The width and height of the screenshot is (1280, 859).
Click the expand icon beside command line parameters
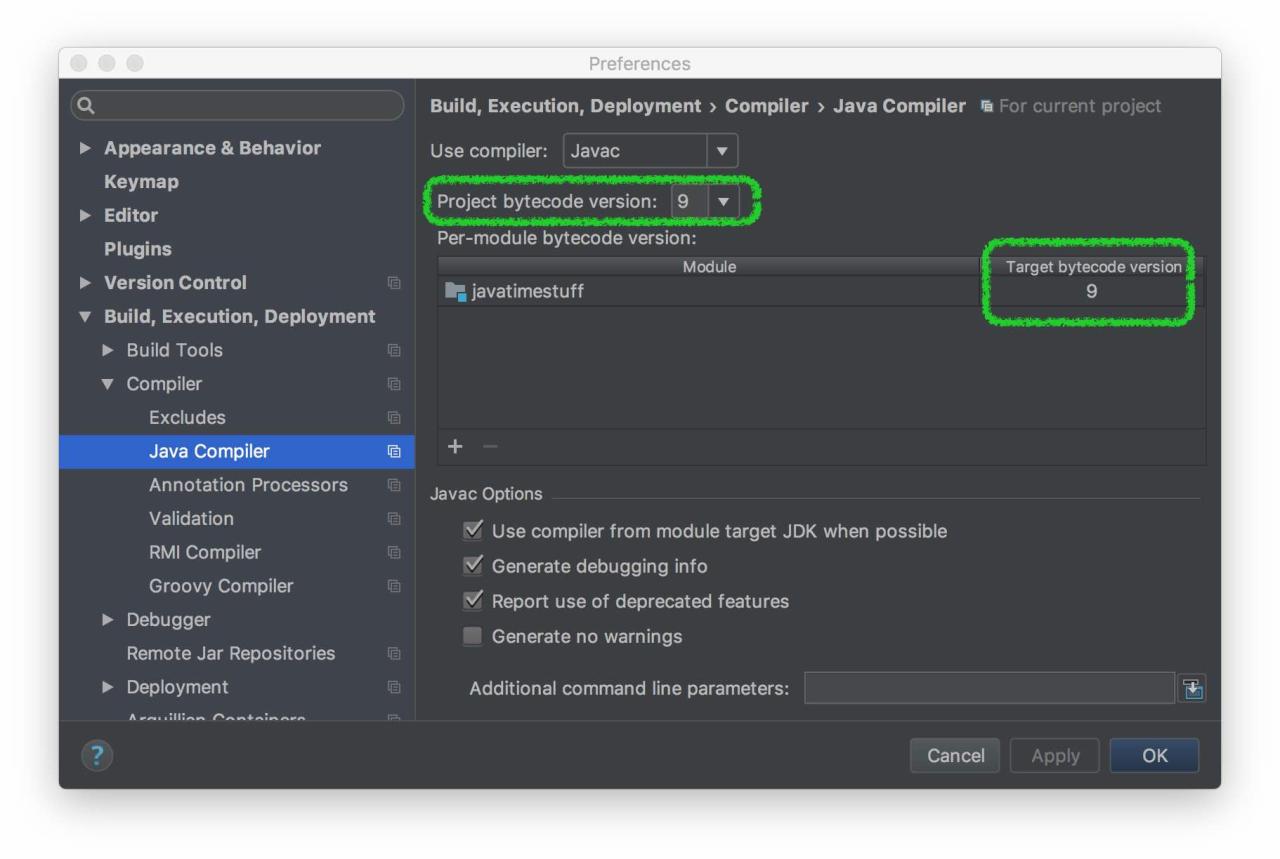tap(1192, 688)
